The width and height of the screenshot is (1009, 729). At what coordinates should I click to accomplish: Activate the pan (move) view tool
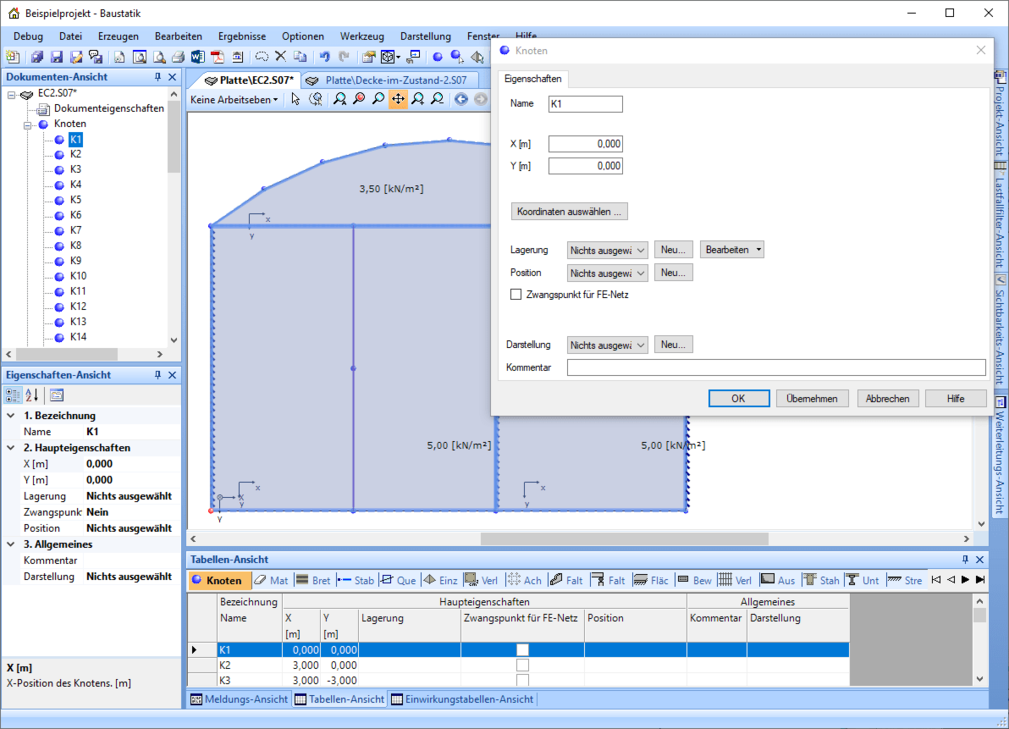coord(398,99)
